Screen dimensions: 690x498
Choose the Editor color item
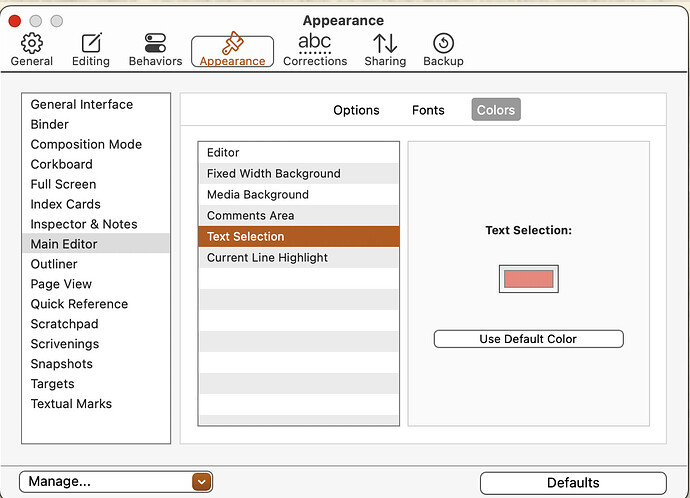coord(299,153)
